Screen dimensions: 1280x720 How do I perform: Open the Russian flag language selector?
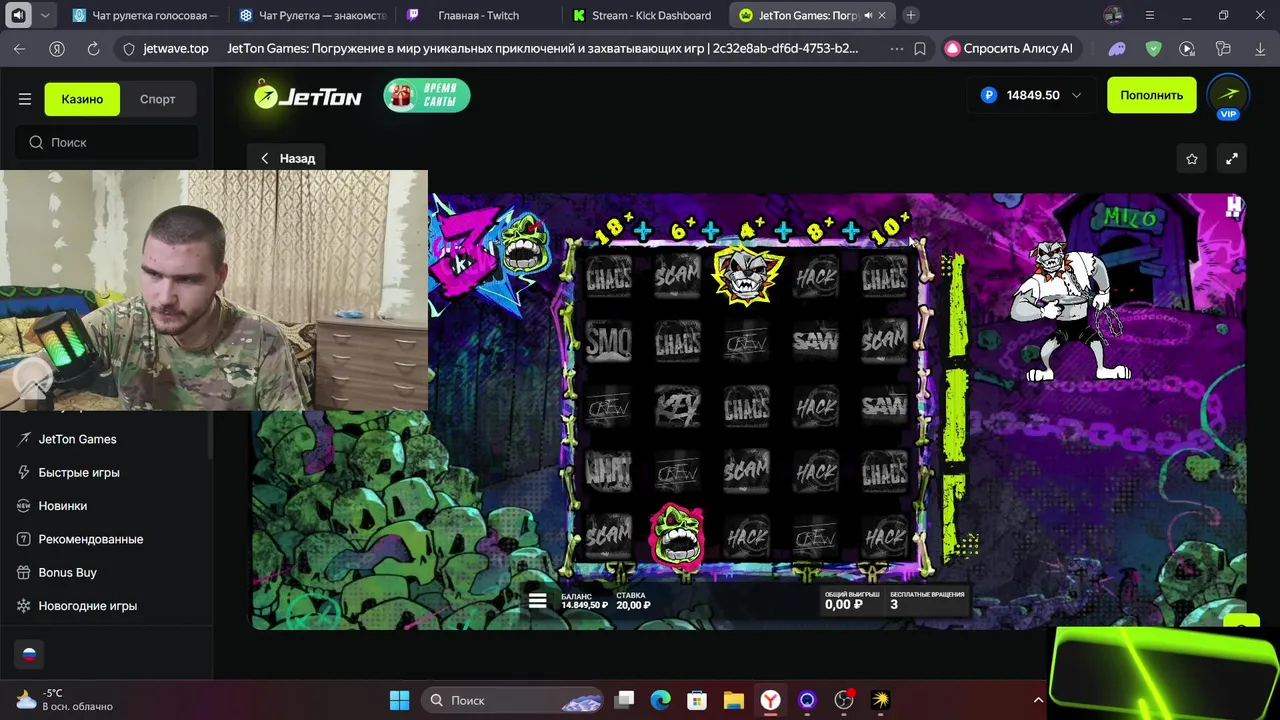[29, 654]
